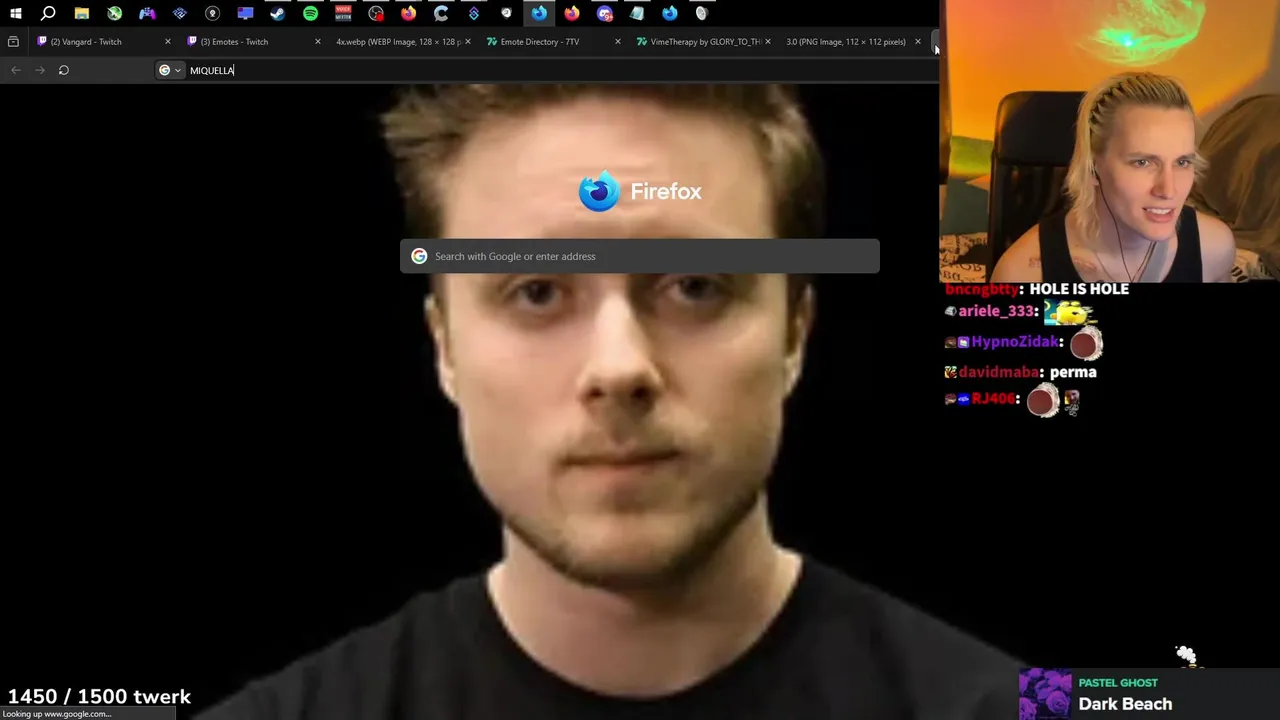This screenshot has width=1280, height=720.
Task: Open Windows search magnifier icon
Action: 48,13
